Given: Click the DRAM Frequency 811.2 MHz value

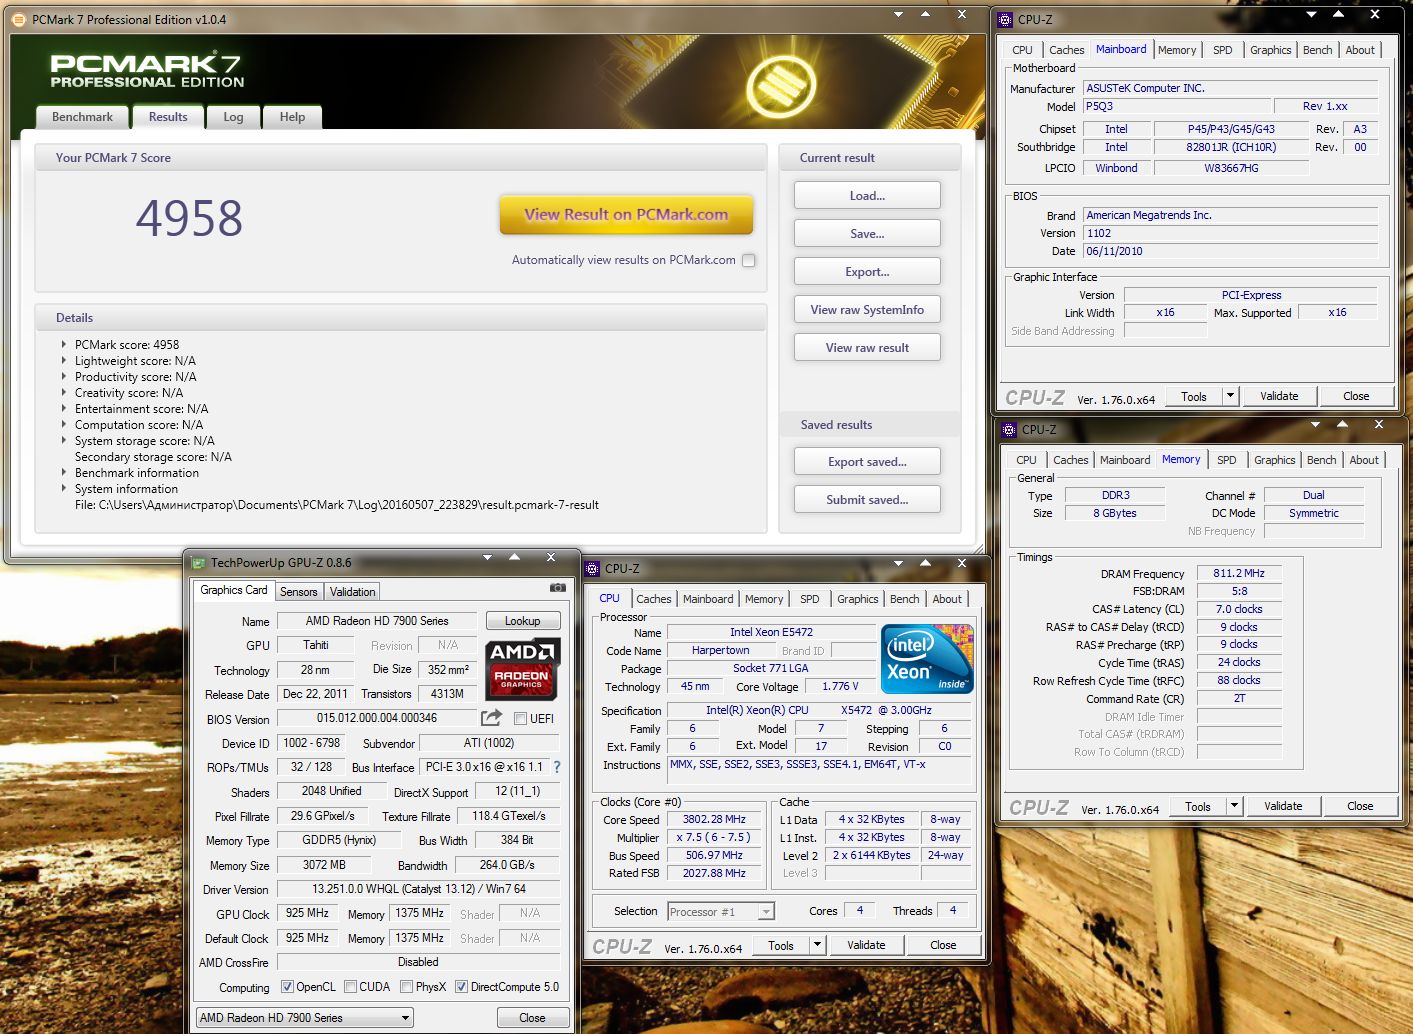Looking at the screenshot, I should click(1239, 573).
